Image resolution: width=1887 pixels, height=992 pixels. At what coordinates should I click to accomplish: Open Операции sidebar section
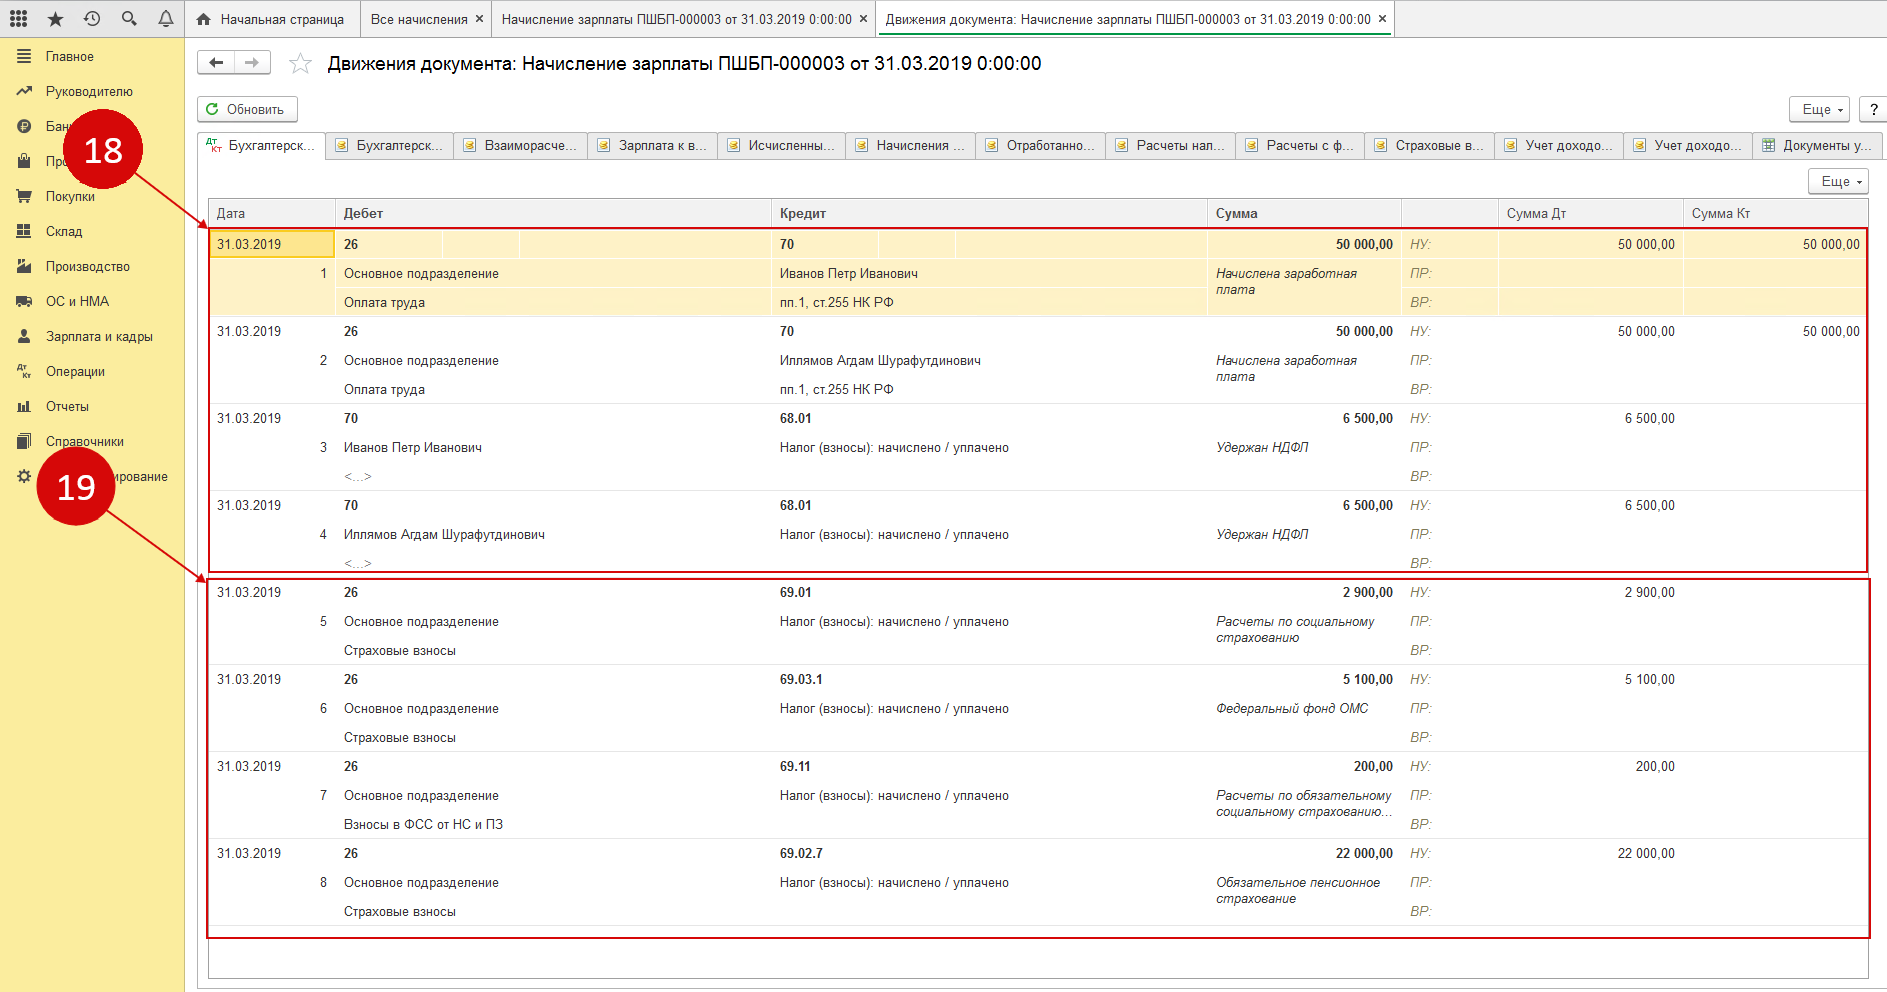pos(75,372)
